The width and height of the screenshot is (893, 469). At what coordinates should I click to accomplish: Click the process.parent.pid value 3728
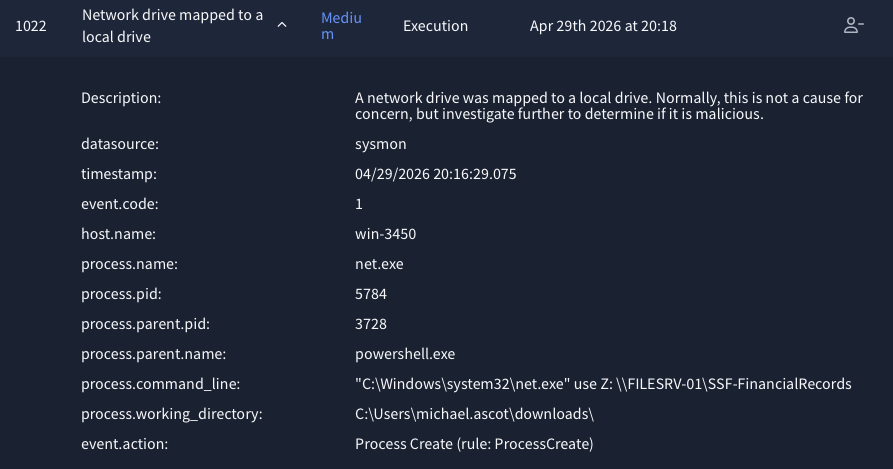[371, 324]
